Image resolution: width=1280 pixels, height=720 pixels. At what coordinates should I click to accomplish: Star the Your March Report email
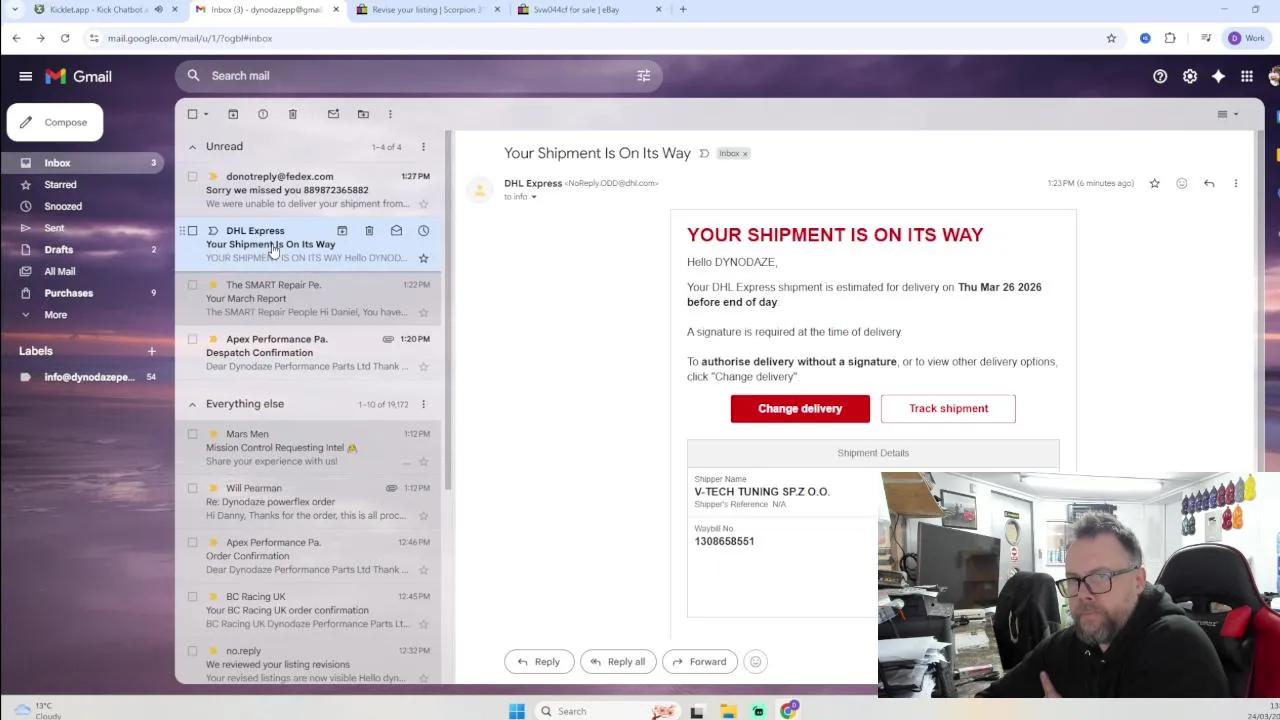[x=423, y=312]
